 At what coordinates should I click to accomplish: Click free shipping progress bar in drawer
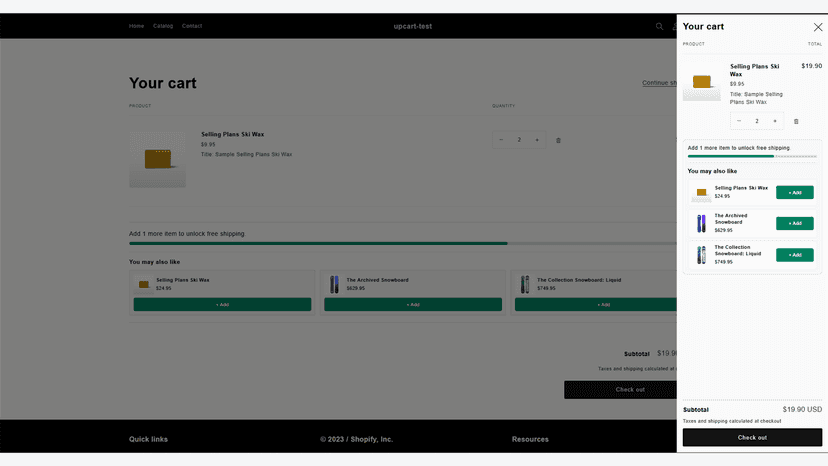(752, 156)
